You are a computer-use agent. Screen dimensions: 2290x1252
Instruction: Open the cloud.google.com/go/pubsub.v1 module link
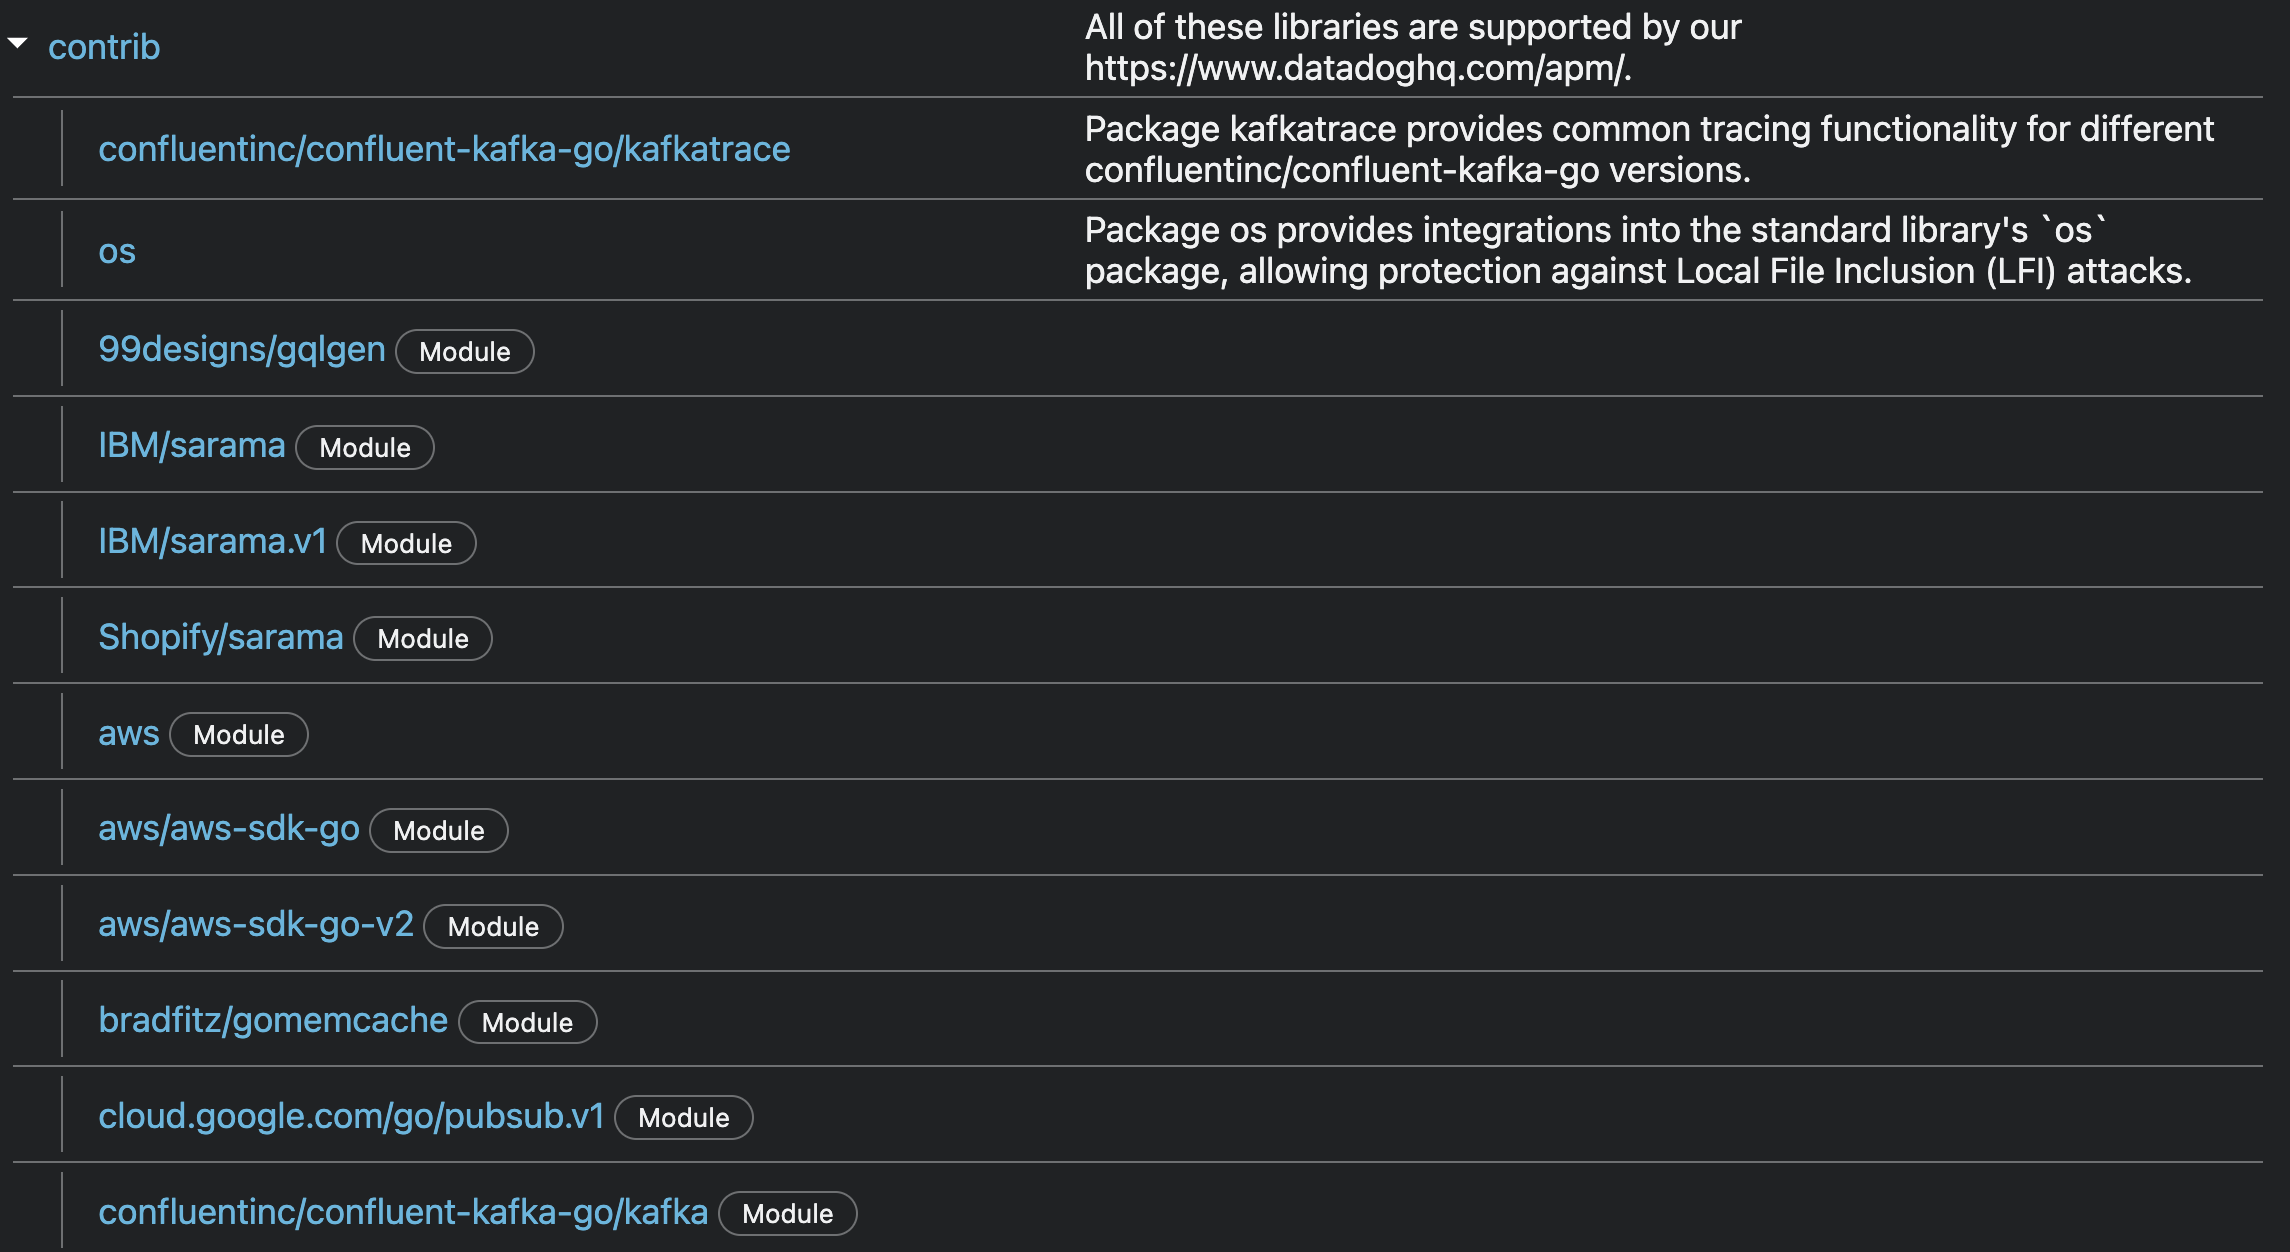pos(352,1116)
